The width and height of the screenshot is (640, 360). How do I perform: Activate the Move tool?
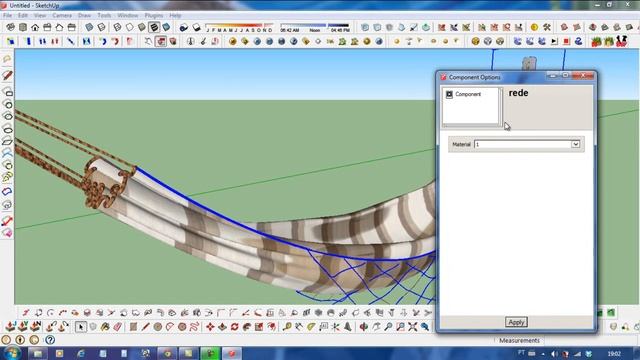pos(210,327)
